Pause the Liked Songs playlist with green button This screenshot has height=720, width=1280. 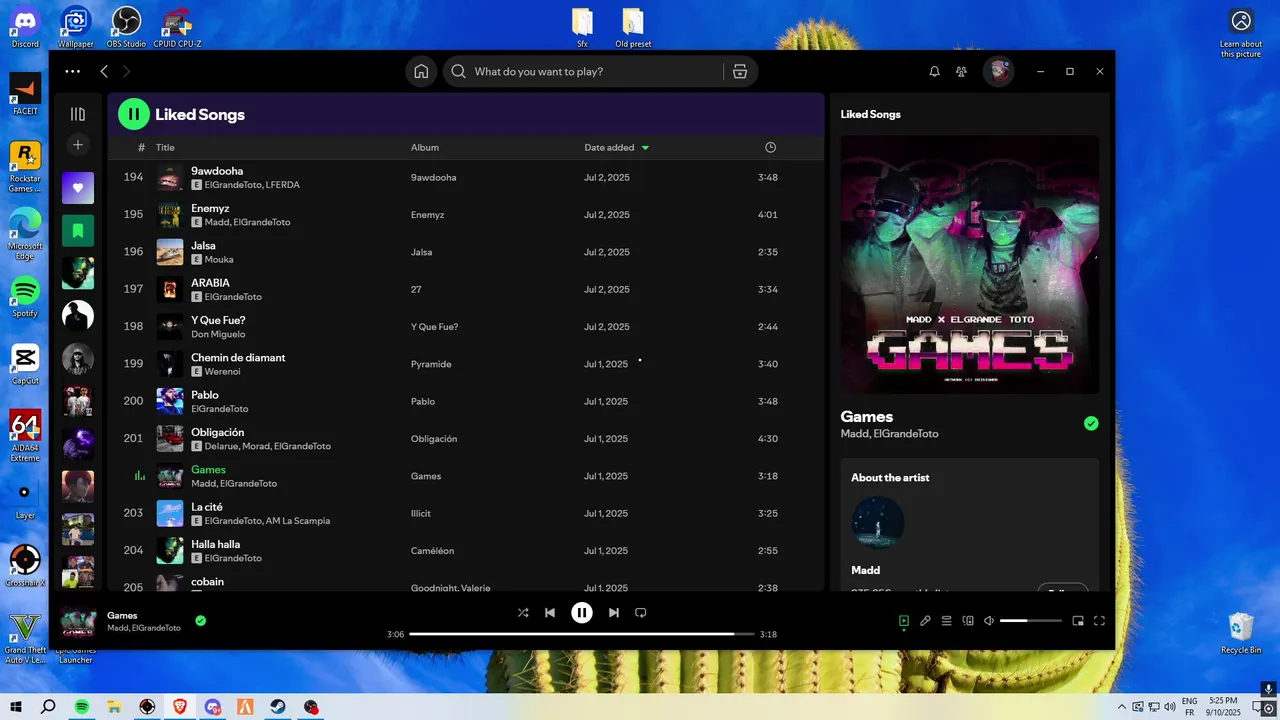[x=134, y=114]
